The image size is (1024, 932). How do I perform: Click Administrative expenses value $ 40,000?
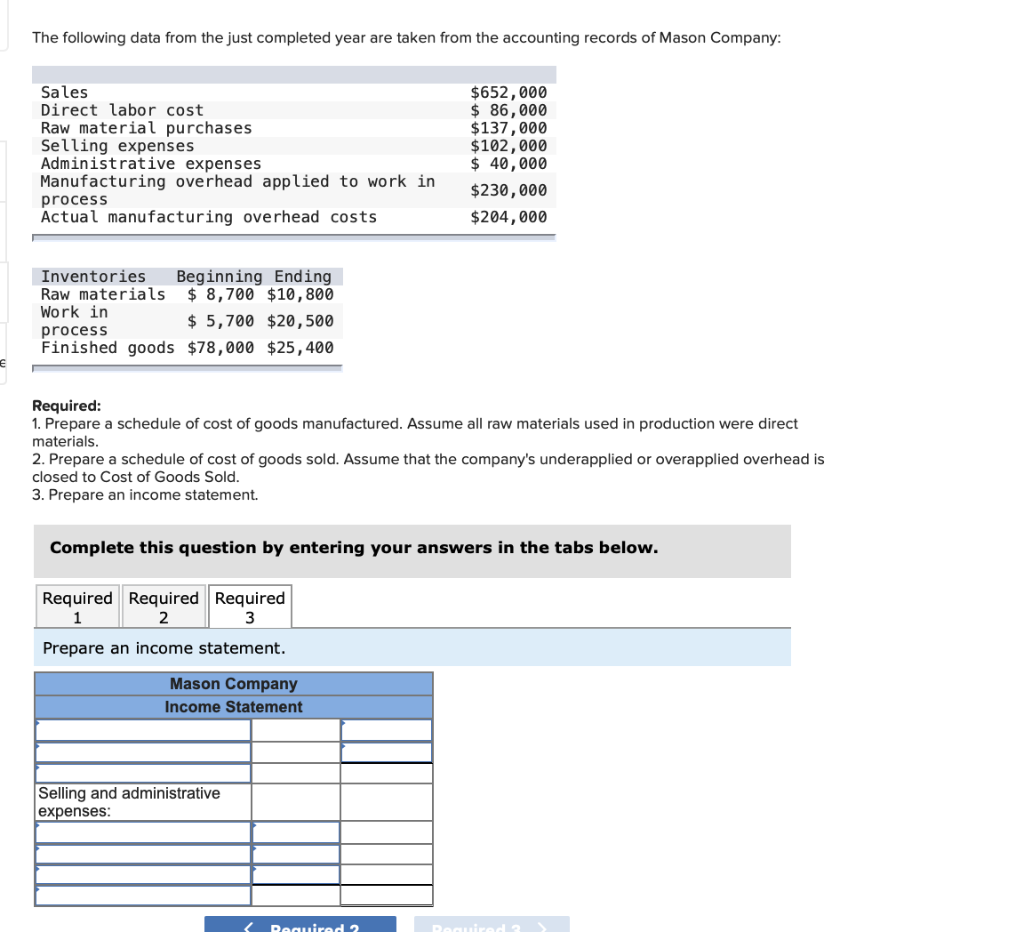[x=509, y=163]
